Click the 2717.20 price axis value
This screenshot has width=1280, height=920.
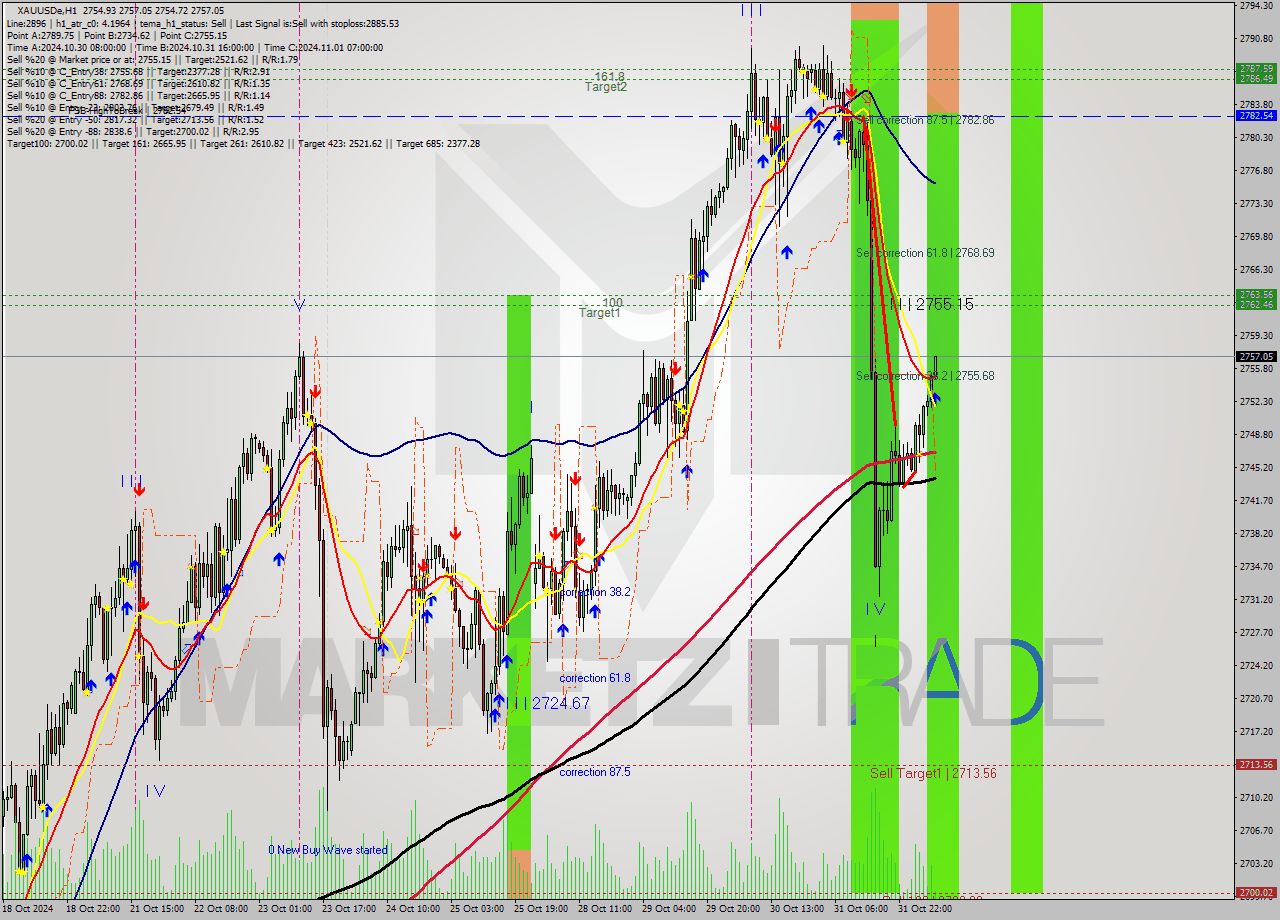1256,732
